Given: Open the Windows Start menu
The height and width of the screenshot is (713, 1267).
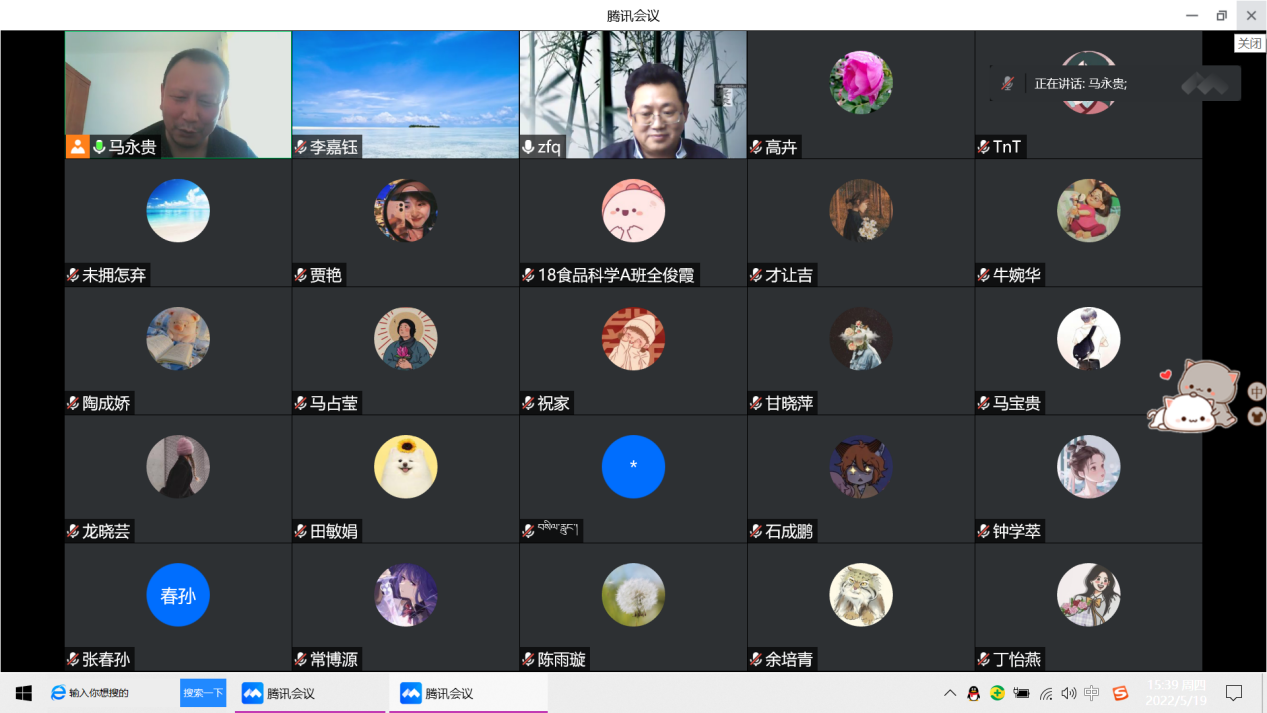Looking at the screenshot, I should pyautogui.click(x=23, y=693).
